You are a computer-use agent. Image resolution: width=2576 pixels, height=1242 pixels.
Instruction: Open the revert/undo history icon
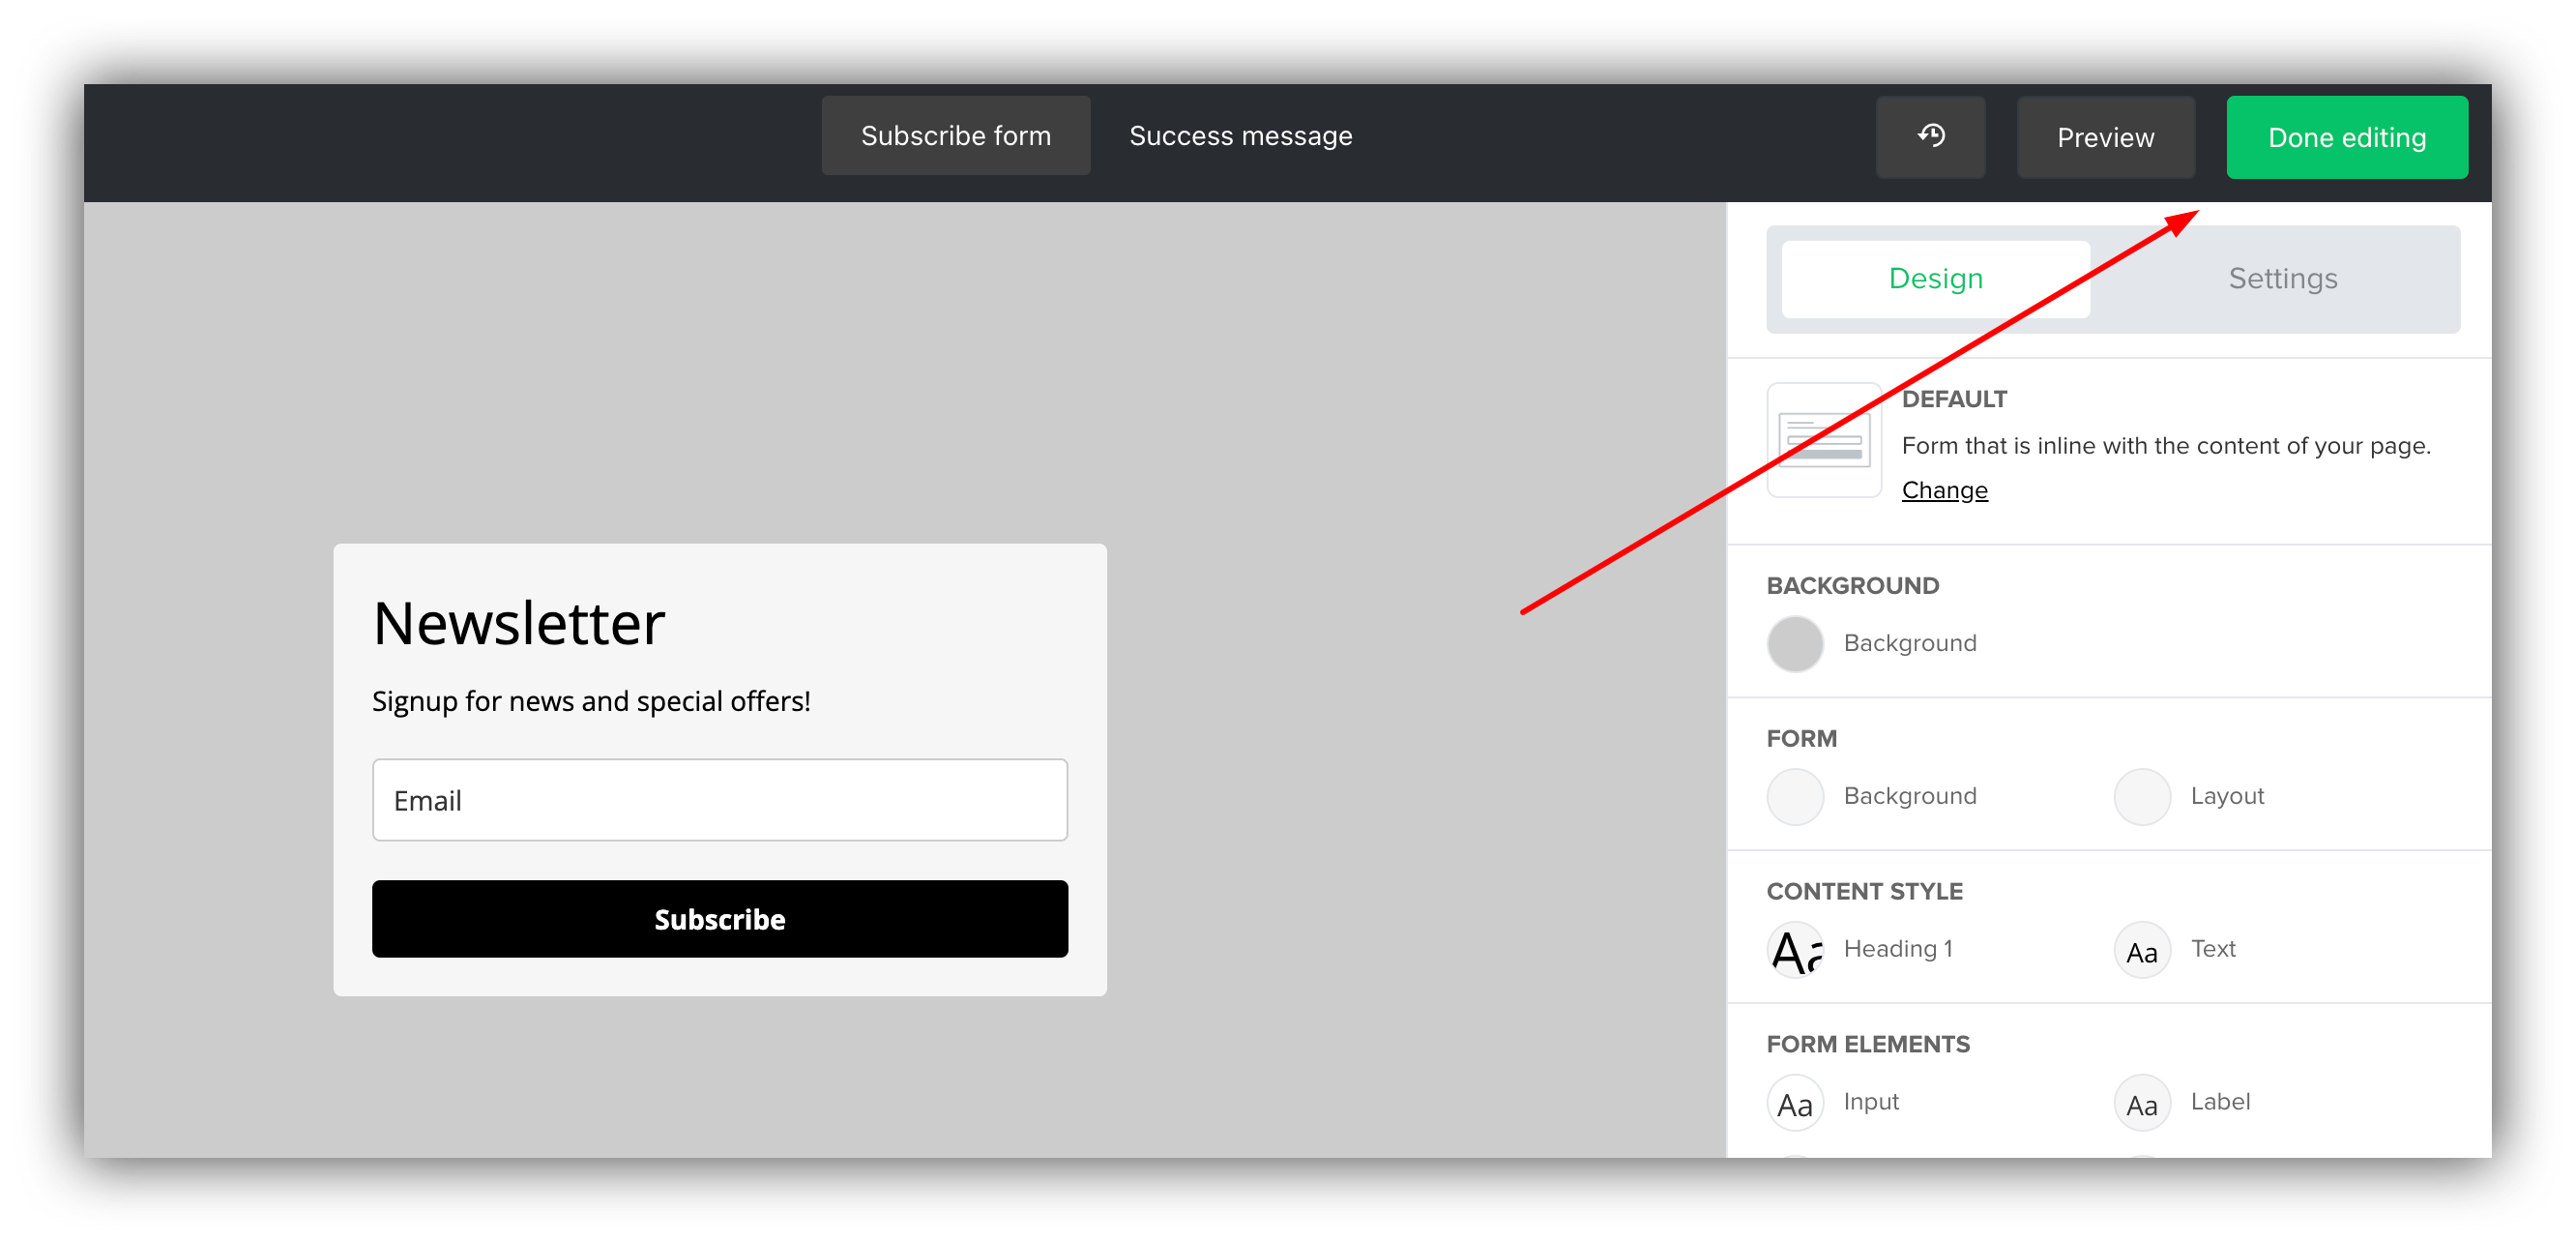pos(1930,137)
